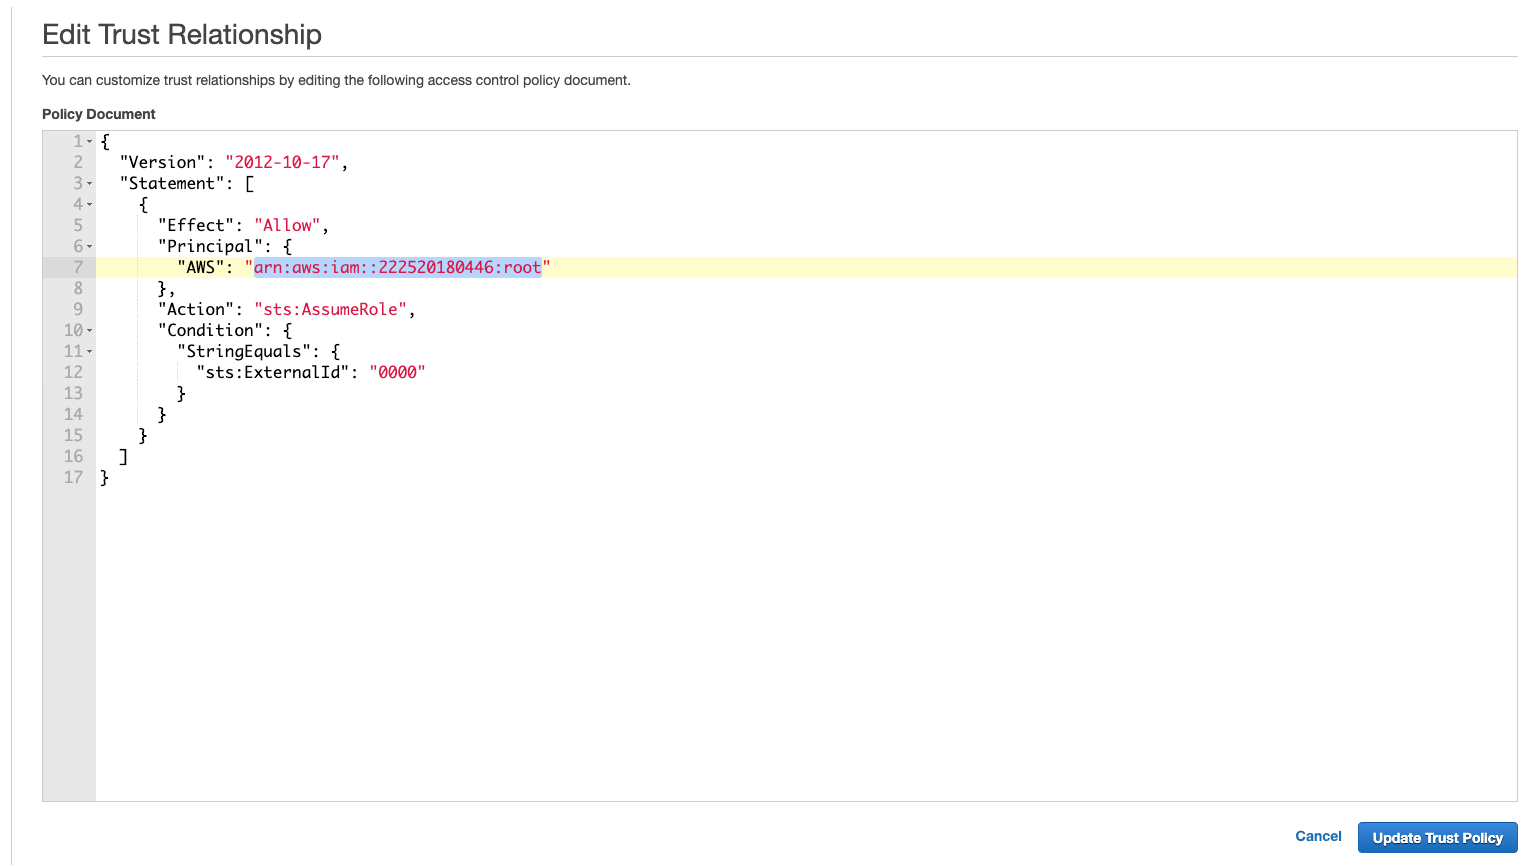Click the "Allow" effect value
The width and height of the screenshot is (1534, 865).
287,225
